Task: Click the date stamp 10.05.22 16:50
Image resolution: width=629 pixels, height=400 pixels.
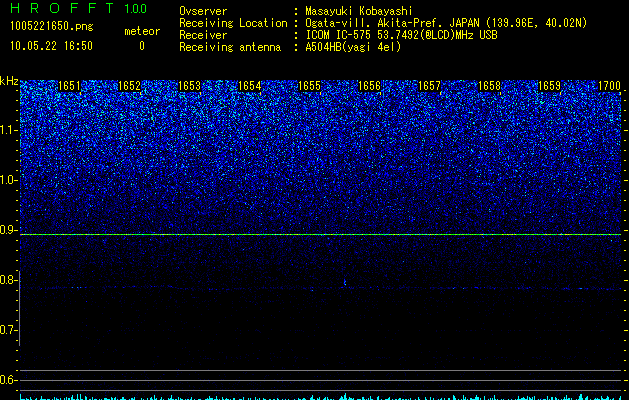Action: click(51, 46)
